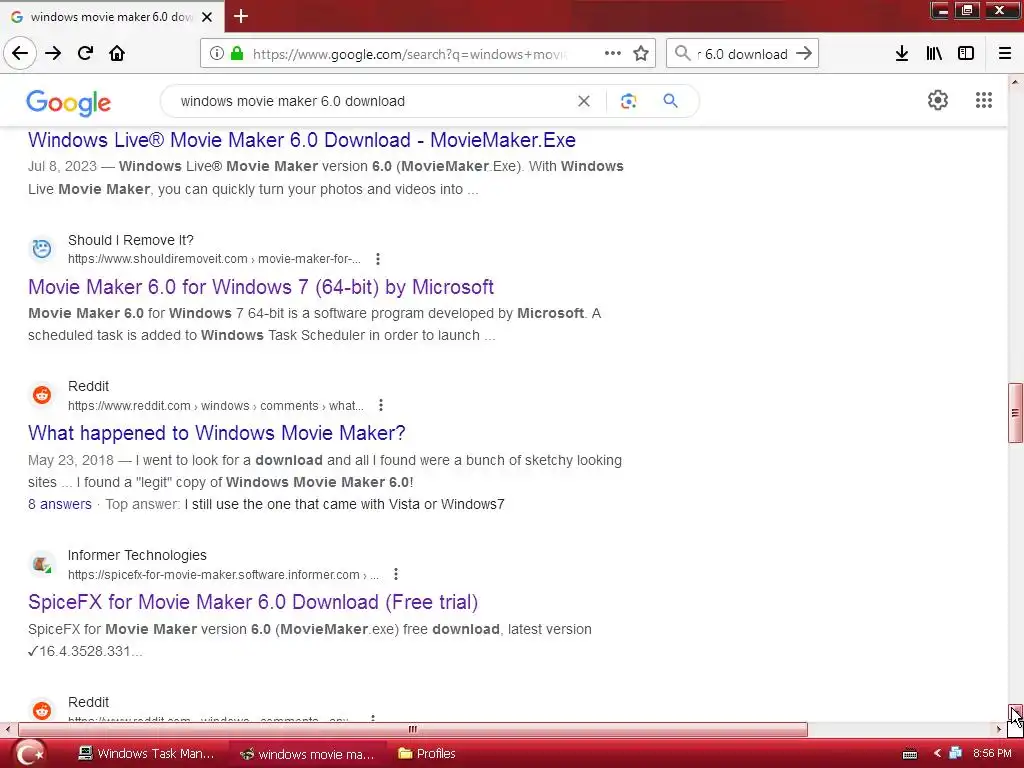Viewport: 1024px width, 768px height.
Task: Open page actions three-dots menu
Action: [x=613, y=54]
